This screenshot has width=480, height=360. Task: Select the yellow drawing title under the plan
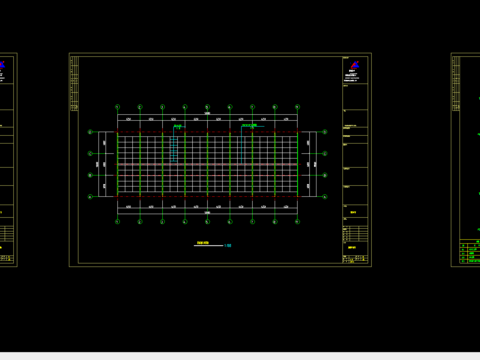tap(203, 243)
